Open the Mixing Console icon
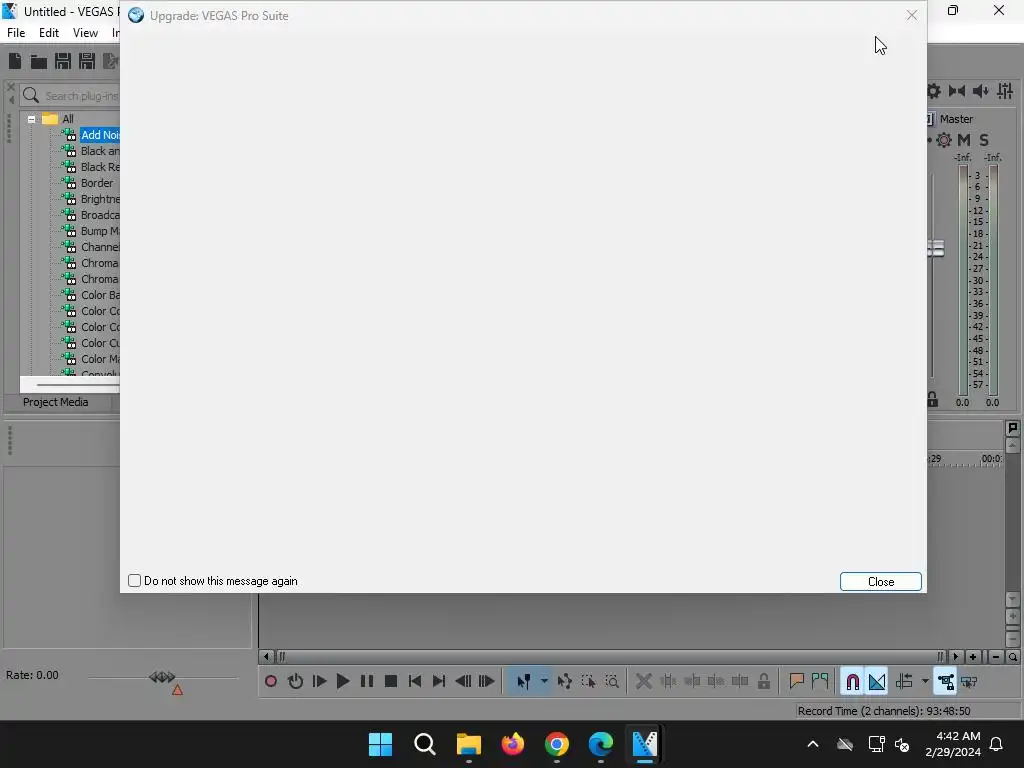1024x768 pixels. tap(1005, 91)
